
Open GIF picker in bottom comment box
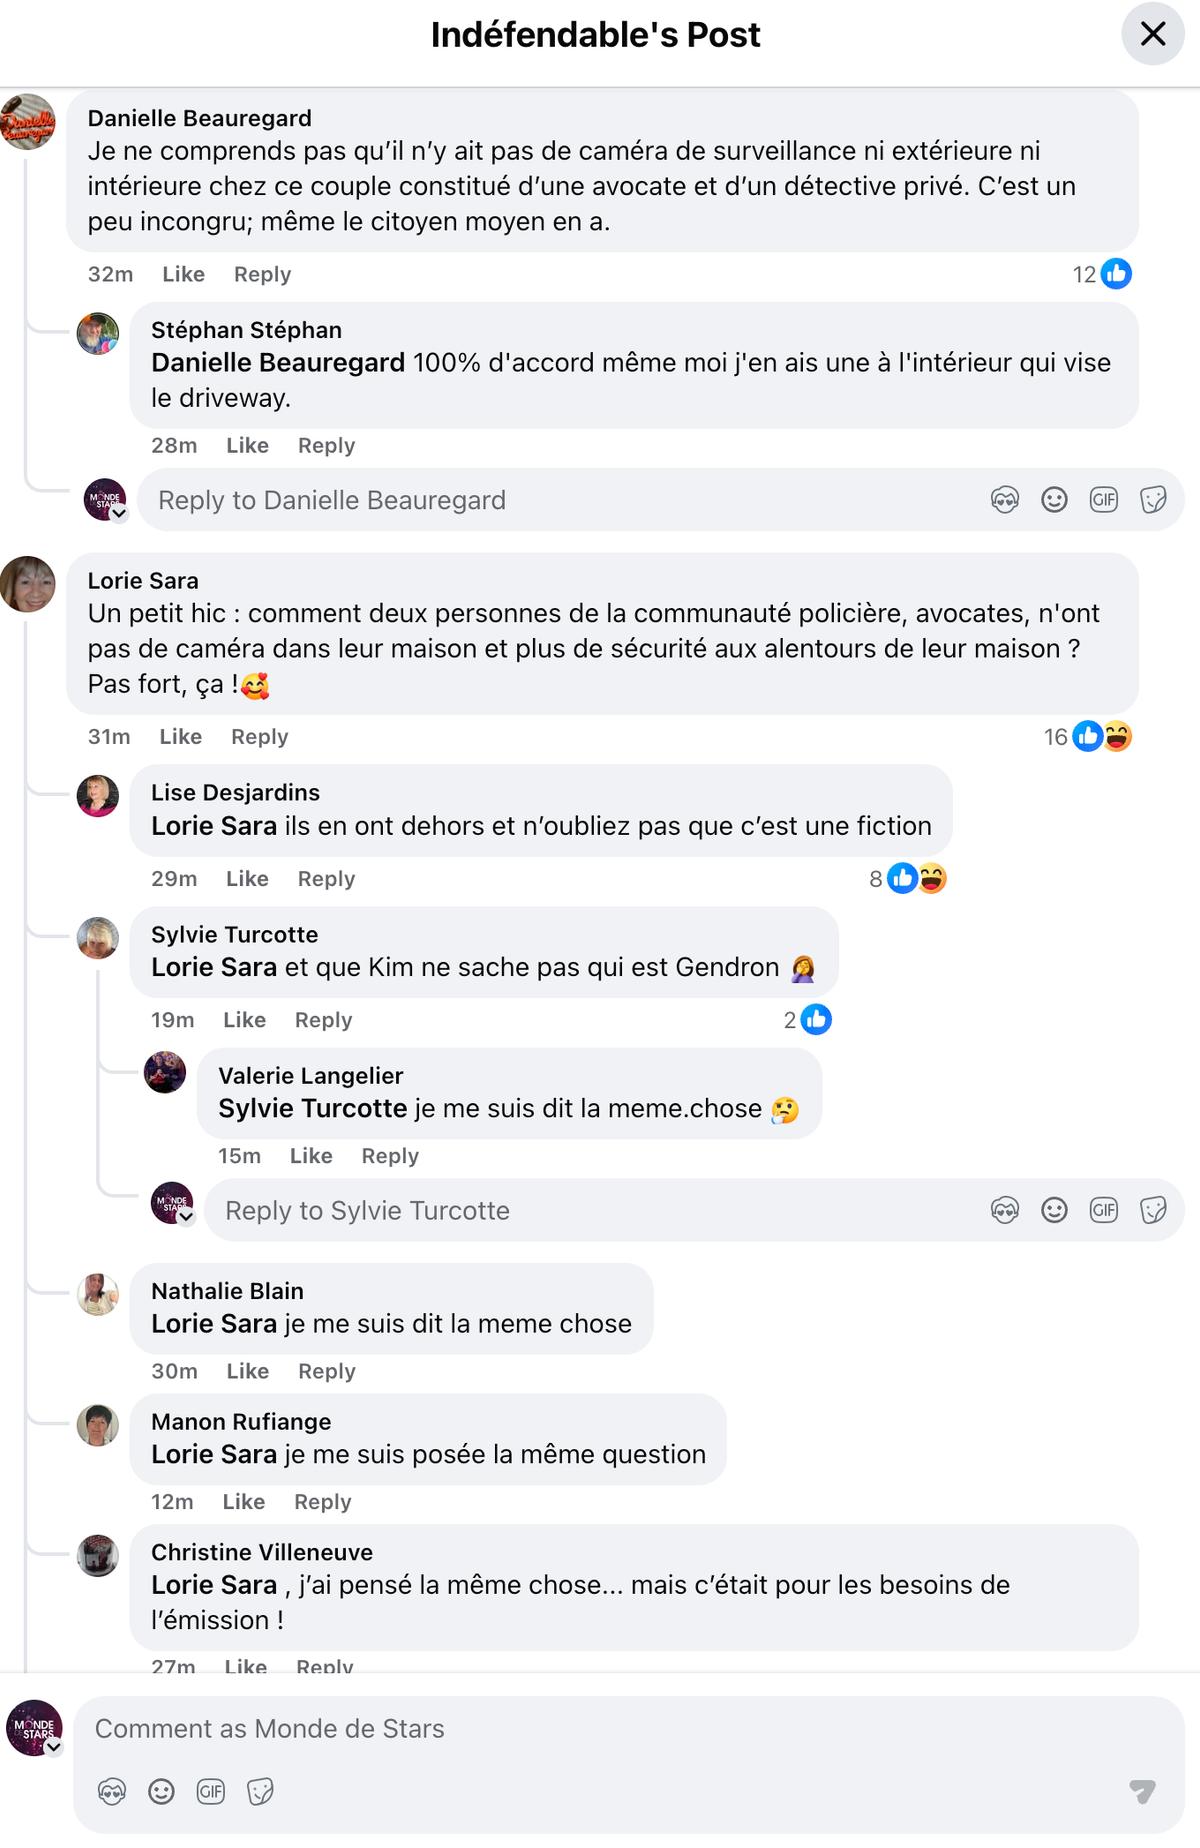pyautogui.click(x=210, y=1793)
